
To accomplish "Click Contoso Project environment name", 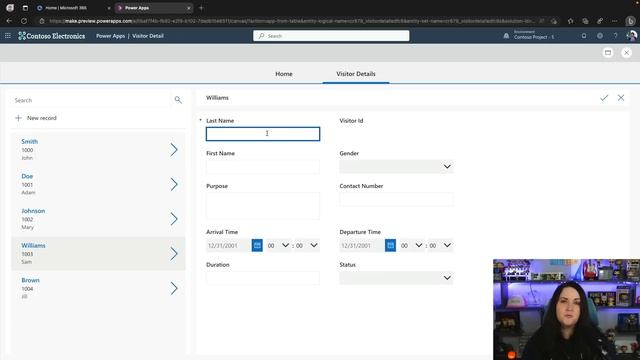I will (x=534, y=37).
